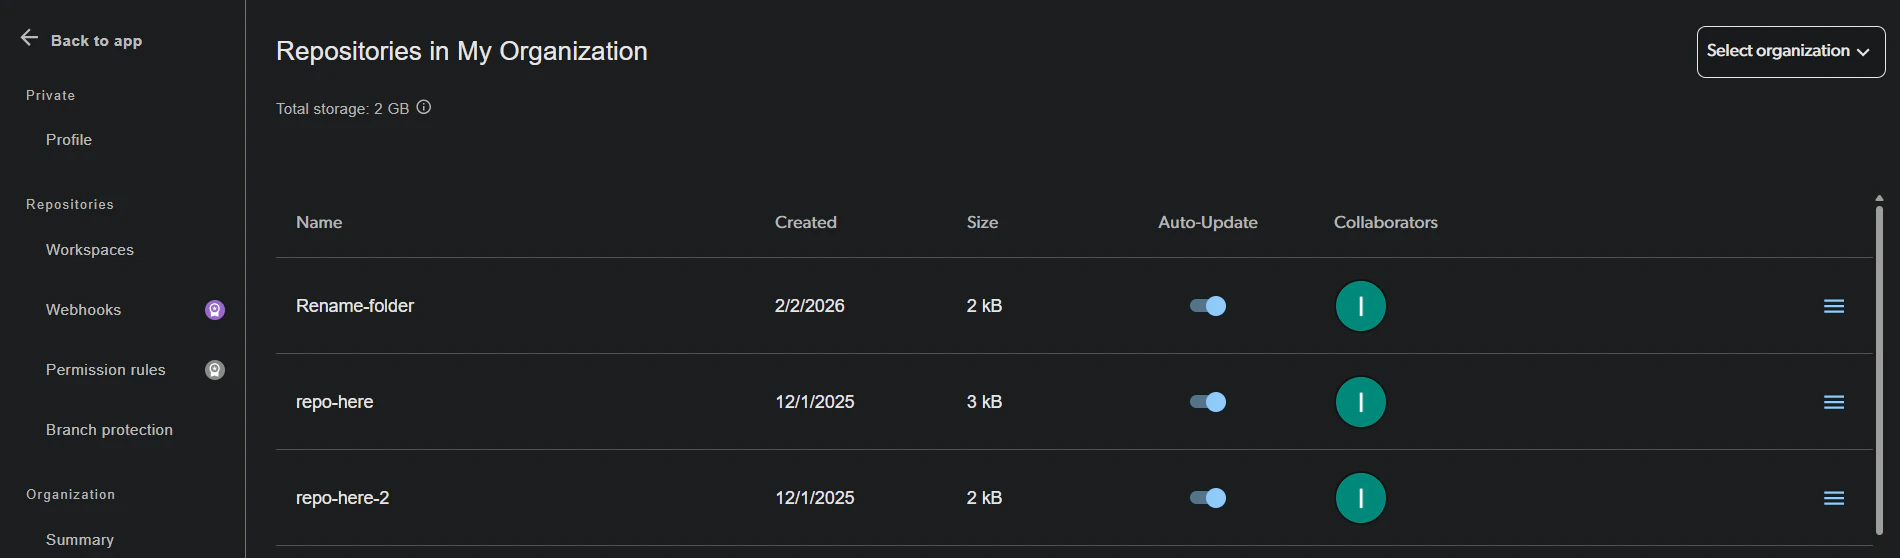Click the Auto-Update column header

(1208, 222)
